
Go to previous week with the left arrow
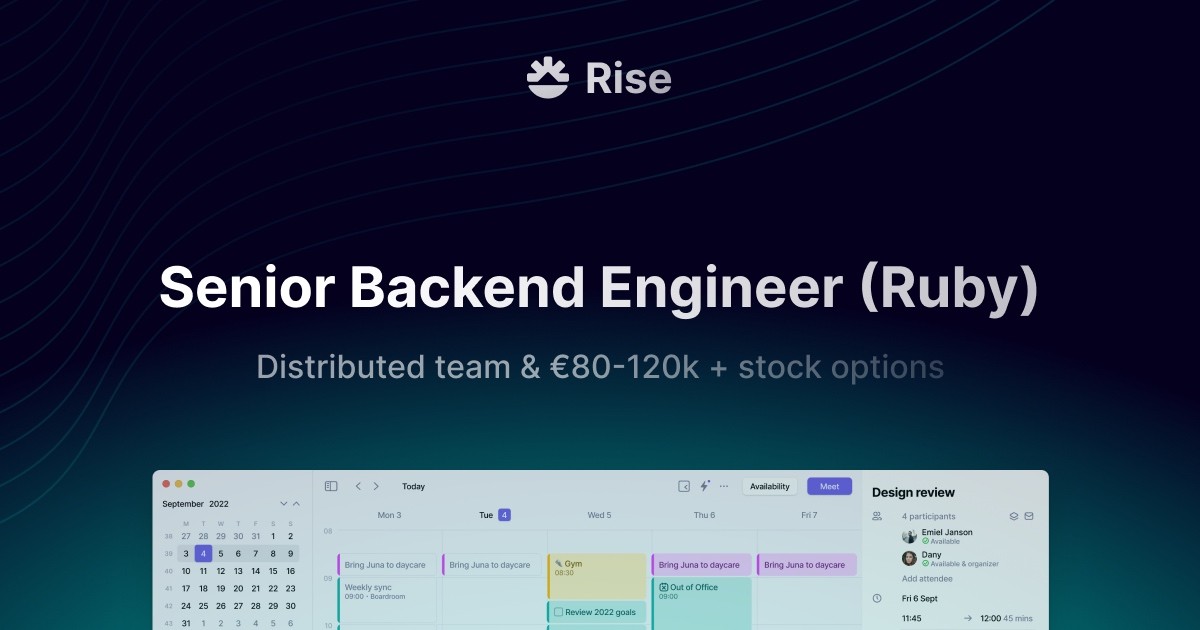click(358, 486)
